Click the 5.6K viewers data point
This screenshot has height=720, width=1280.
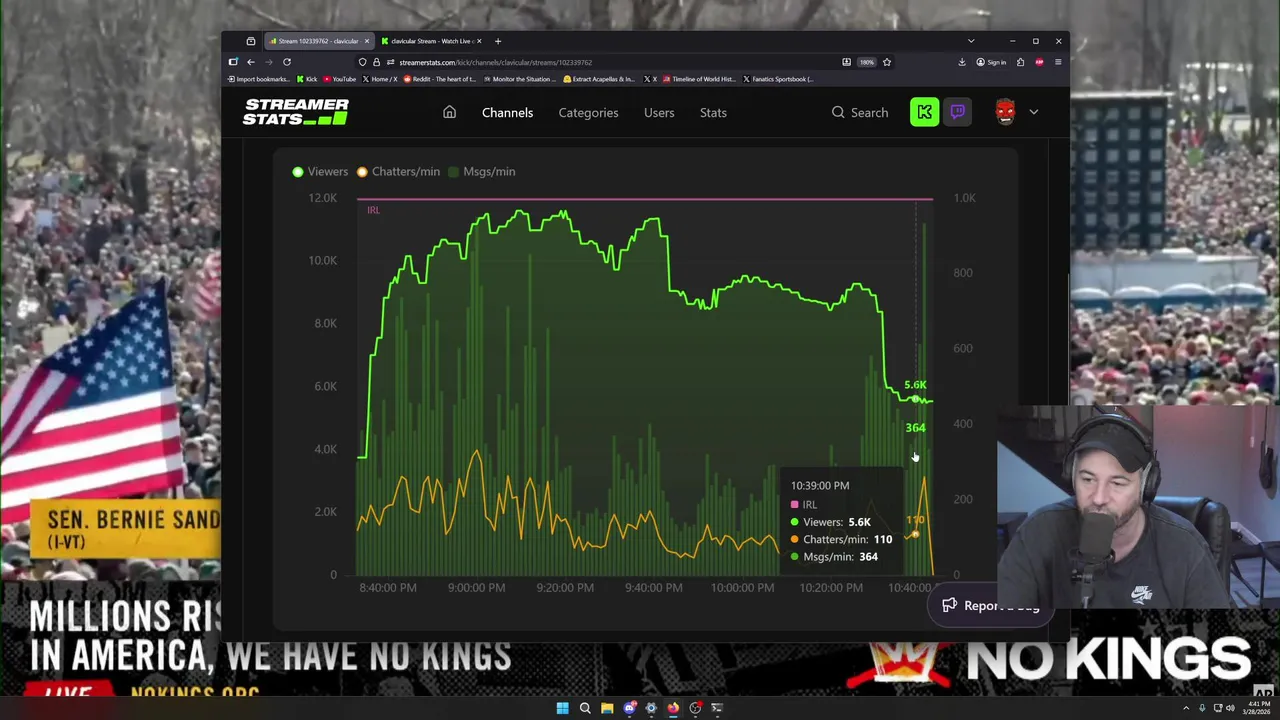pos(915,399)
